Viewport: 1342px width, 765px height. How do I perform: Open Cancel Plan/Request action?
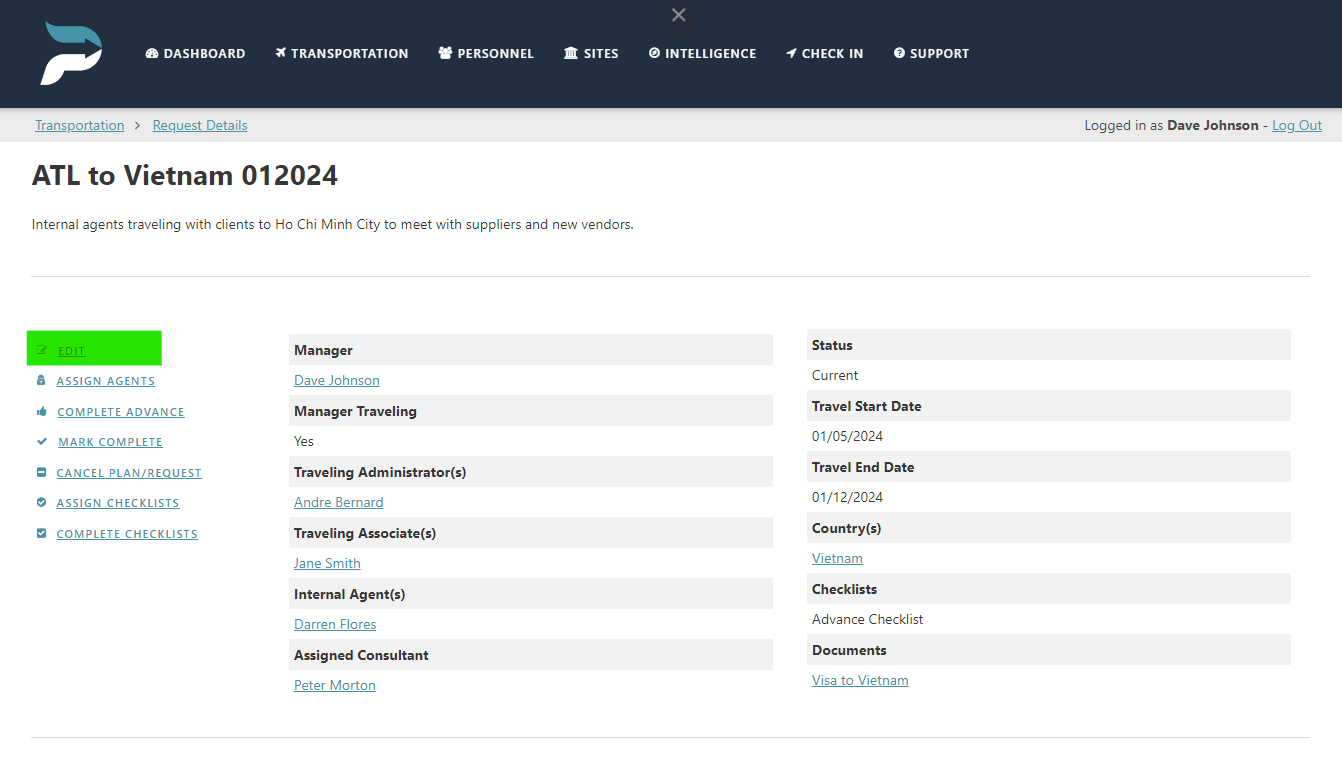(128, 472)
